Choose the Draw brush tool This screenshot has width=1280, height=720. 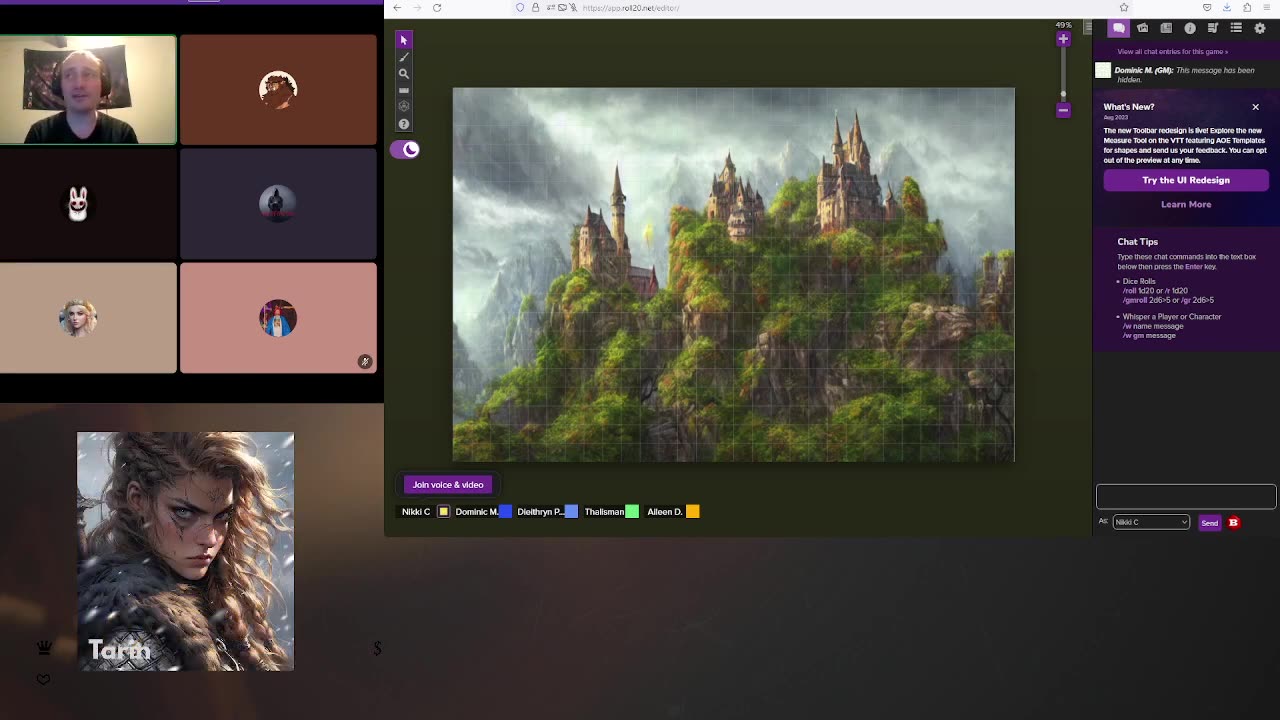pos(404,57)
